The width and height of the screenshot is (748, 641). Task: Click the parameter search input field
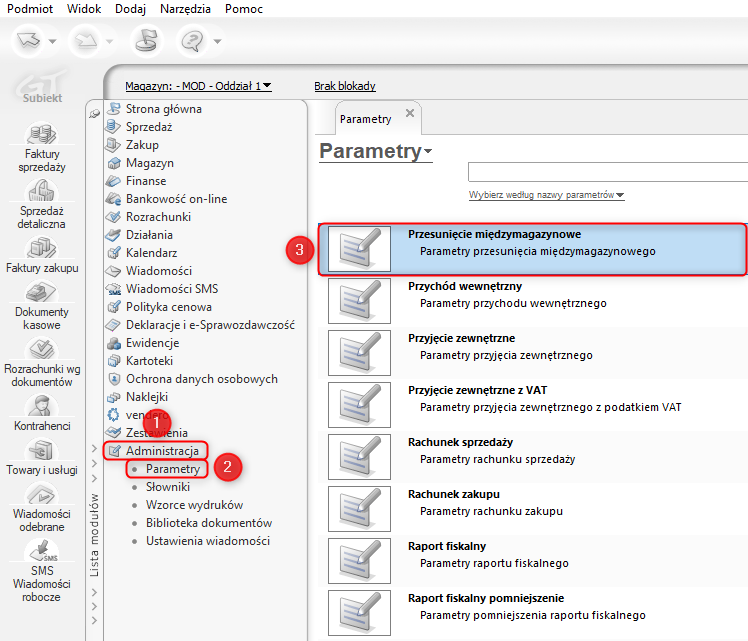pyautogui.click(x=608, y=172)
